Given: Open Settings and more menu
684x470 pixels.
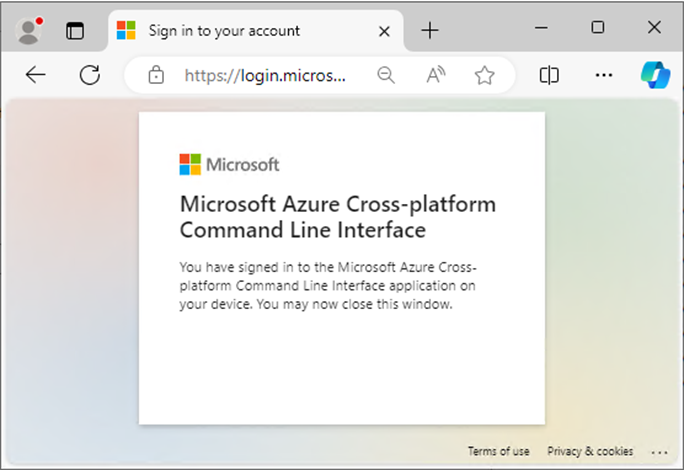Looking at the screenshot, I should [x=604, y=75].
